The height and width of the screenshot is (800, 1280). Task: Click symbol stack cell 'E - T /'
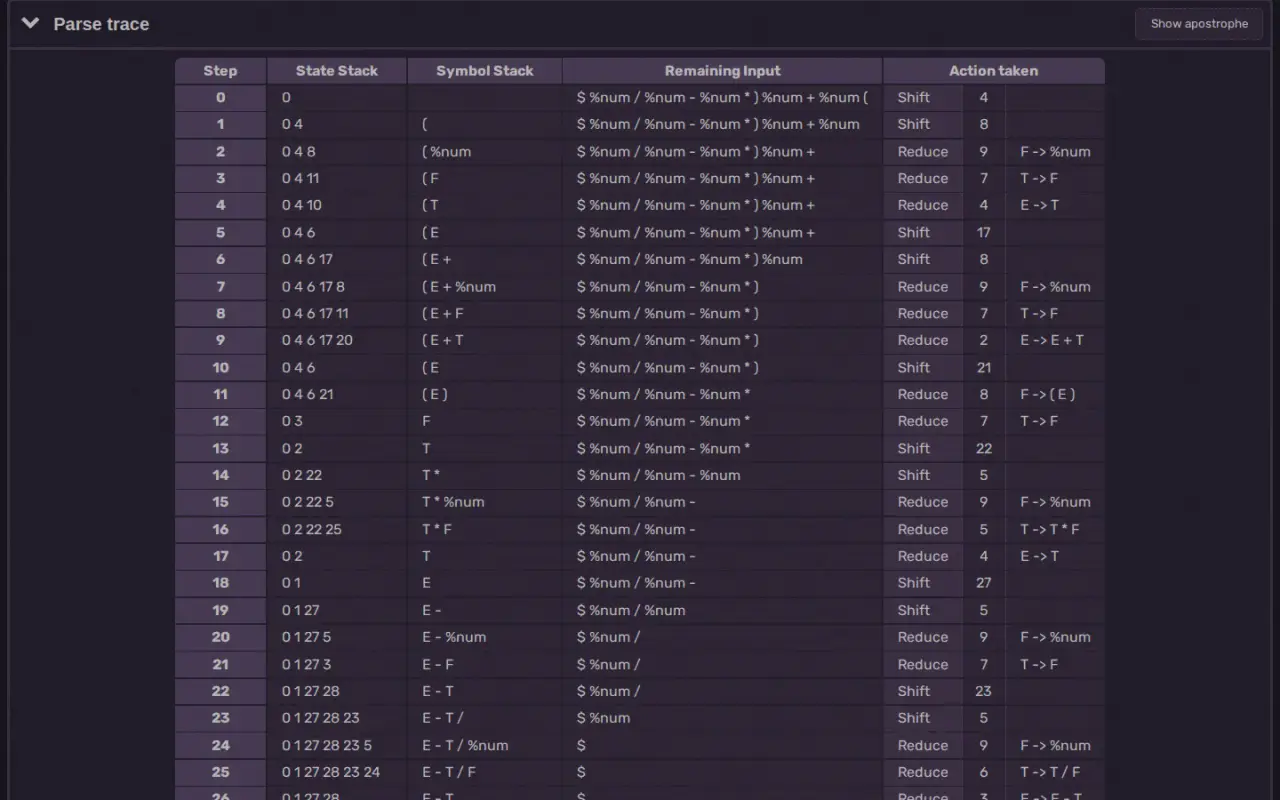pos(485,718)
